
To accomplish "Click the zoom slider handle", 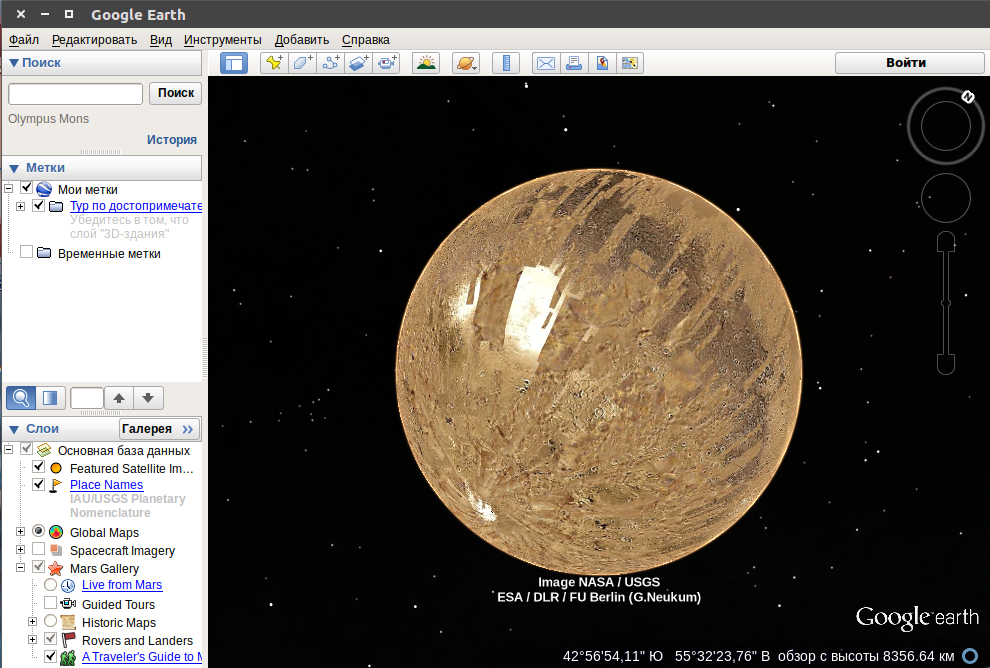I will click(946, 304).
